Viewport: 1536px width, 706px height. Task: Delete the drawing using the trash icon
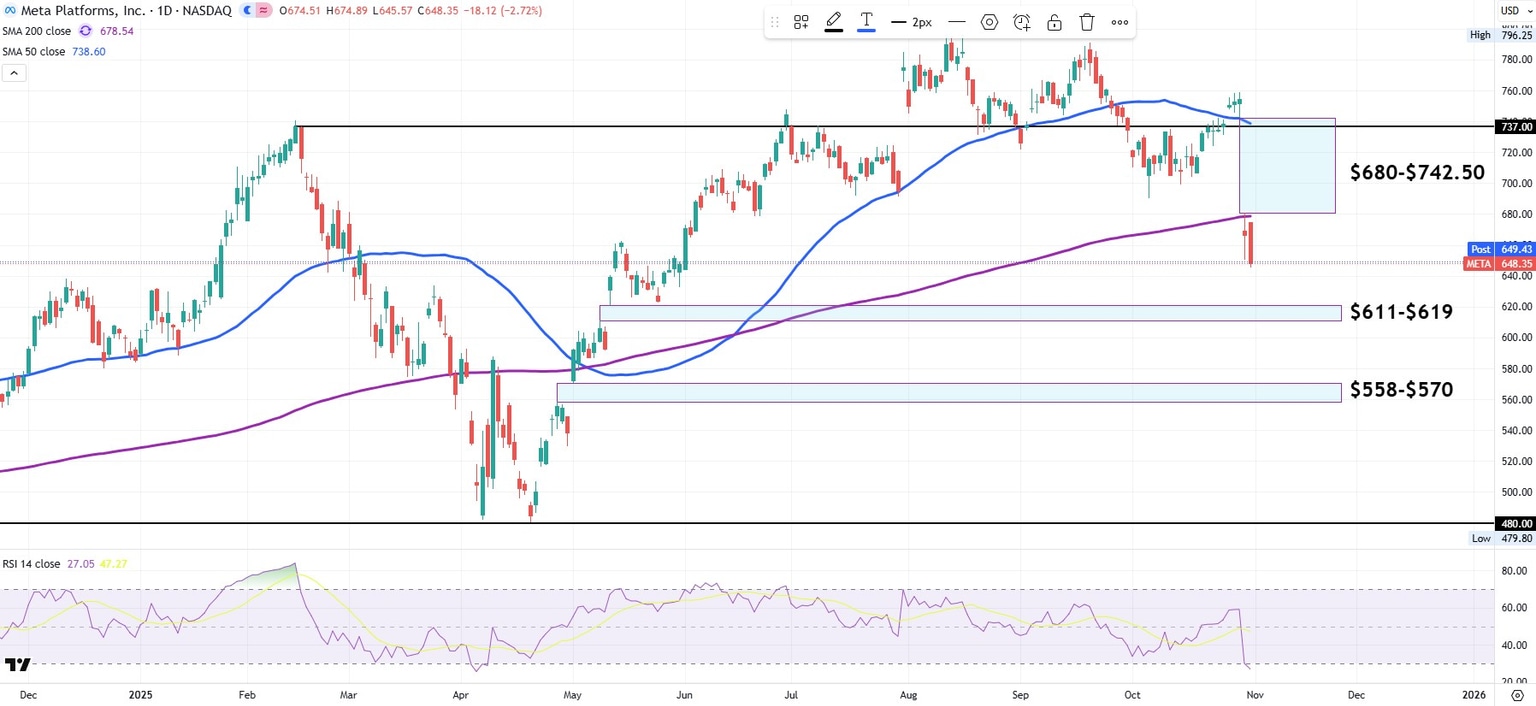pos(1087,21)
